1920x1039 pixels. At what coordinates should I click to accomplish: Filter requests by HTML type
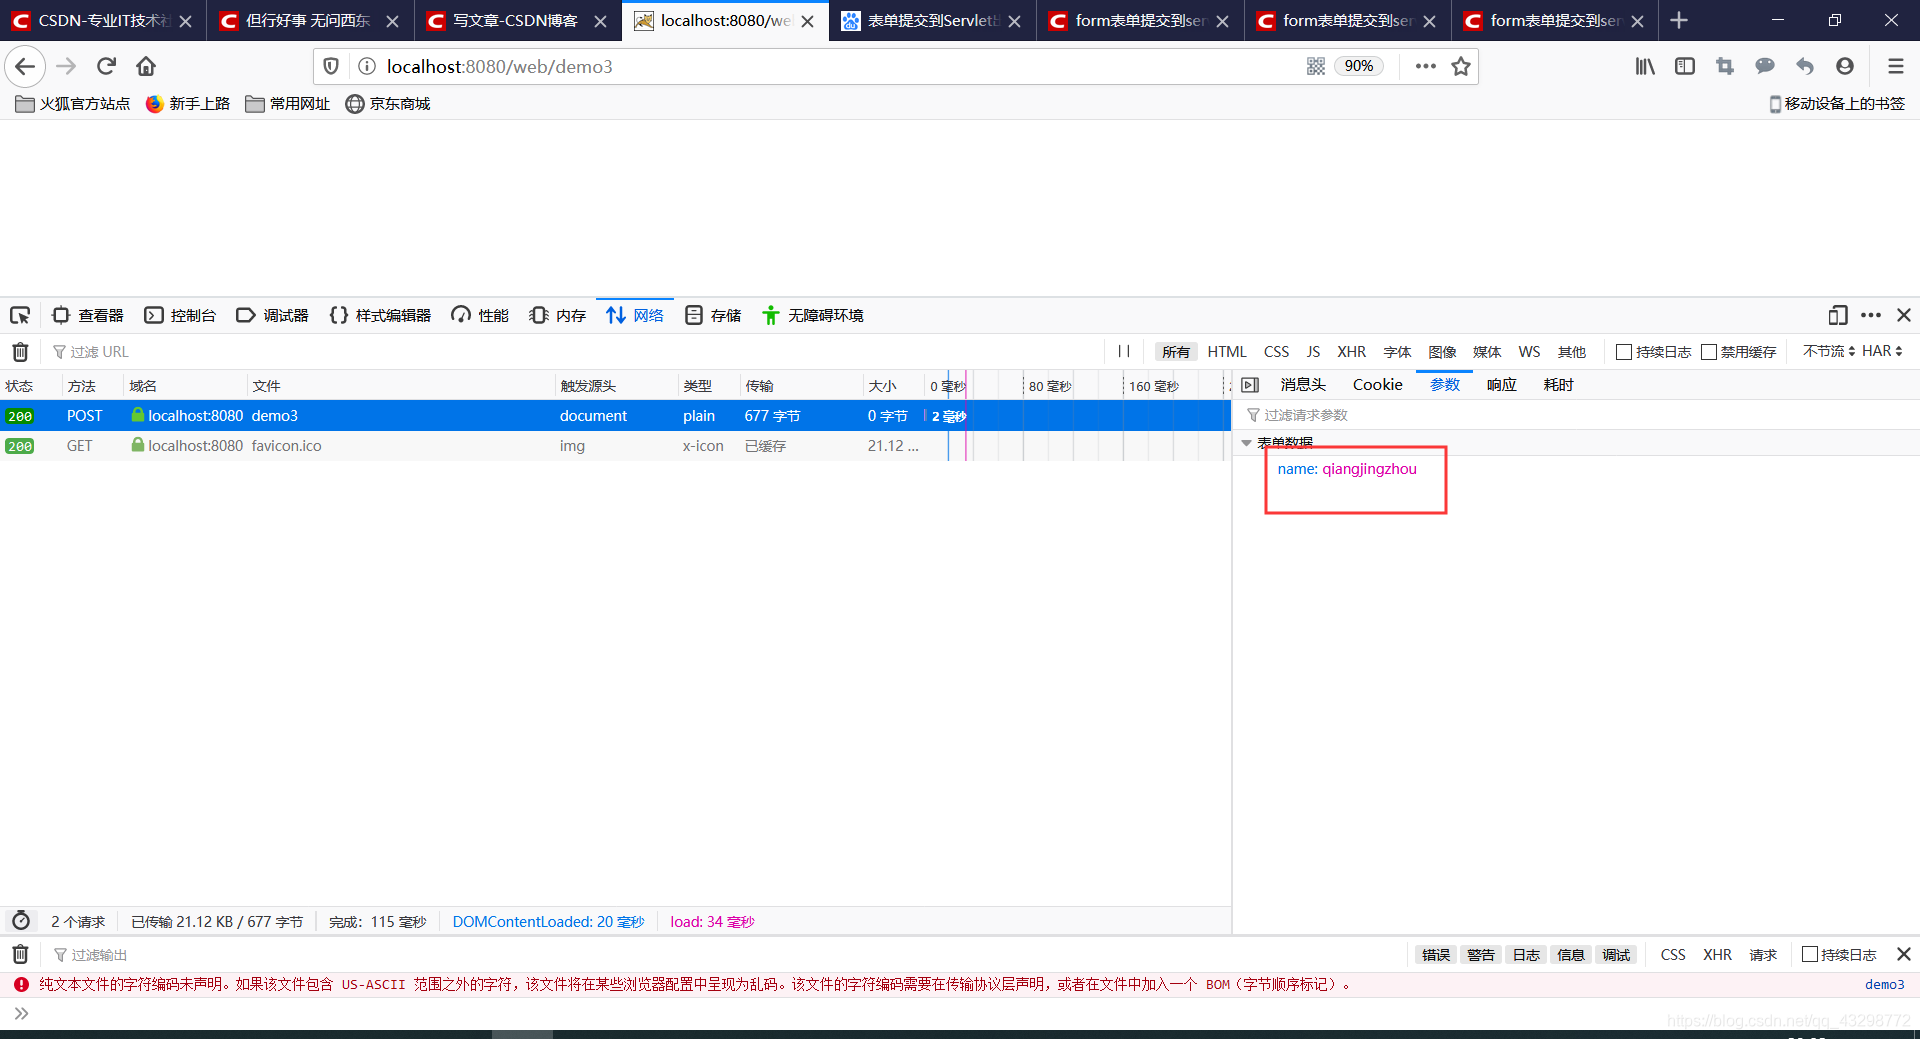[x=1227, y=352]
